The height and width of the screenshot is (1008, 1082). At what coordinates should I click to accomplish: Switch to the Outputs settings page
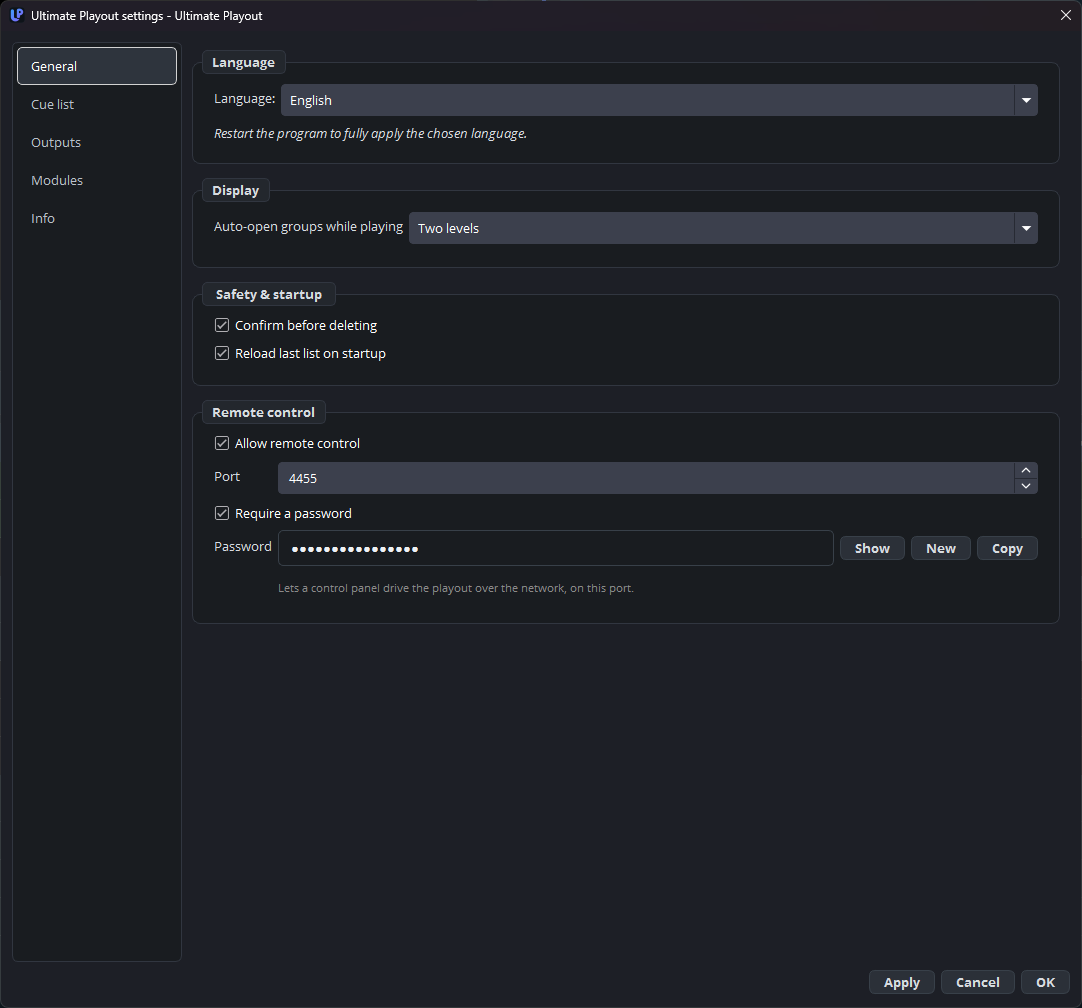(97, 142)
